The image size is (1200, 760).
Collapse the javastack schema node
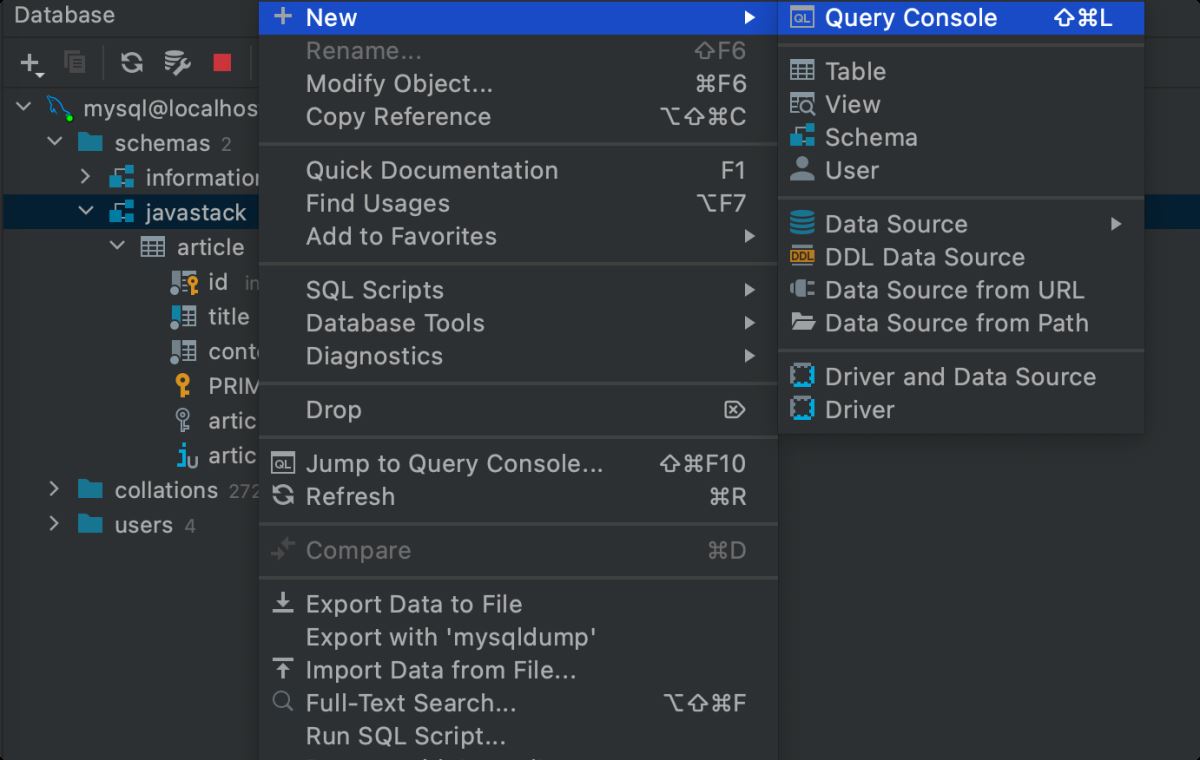(86, 212)
